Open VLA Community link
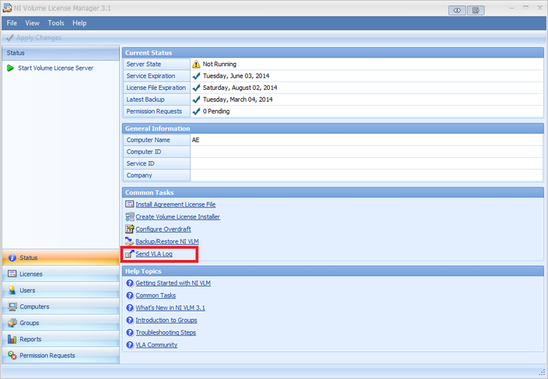Image resolution: width=548 pixels, height=379 pixels. [x=156, y=345]
